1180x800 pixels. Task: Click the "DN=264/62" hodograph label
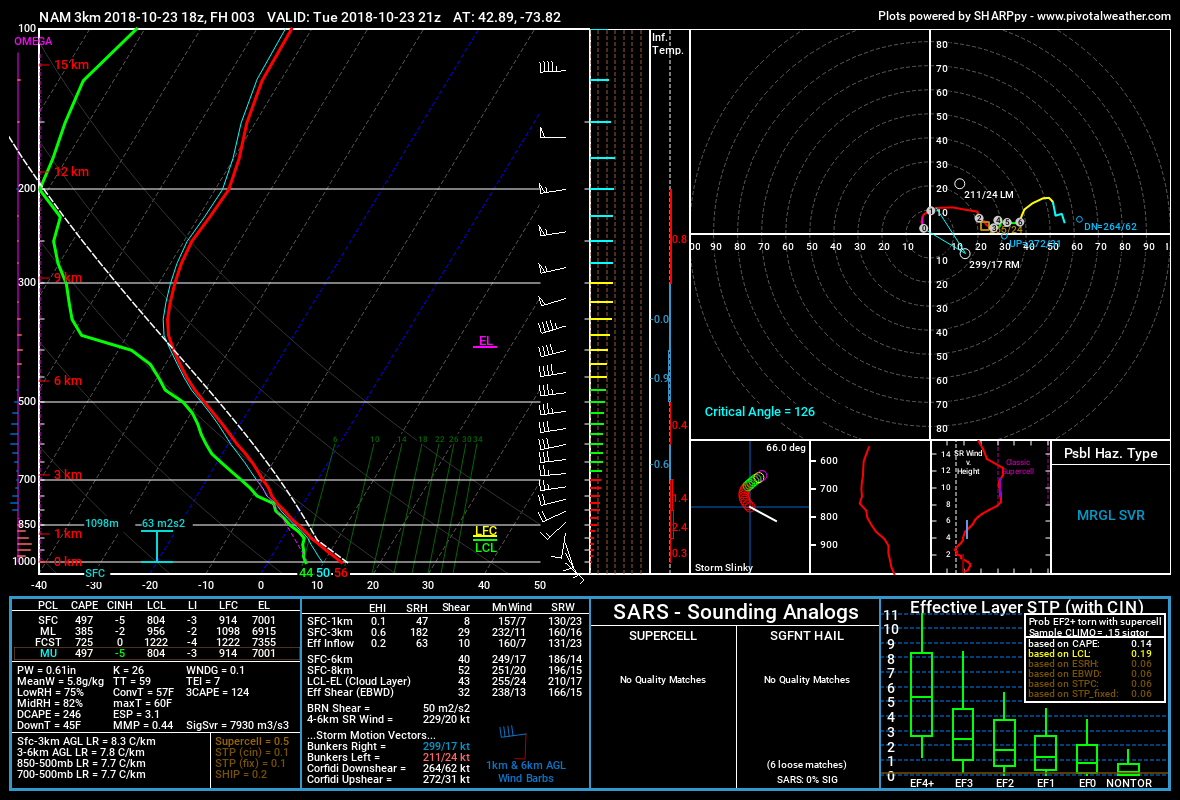[x=1110, y=227]
